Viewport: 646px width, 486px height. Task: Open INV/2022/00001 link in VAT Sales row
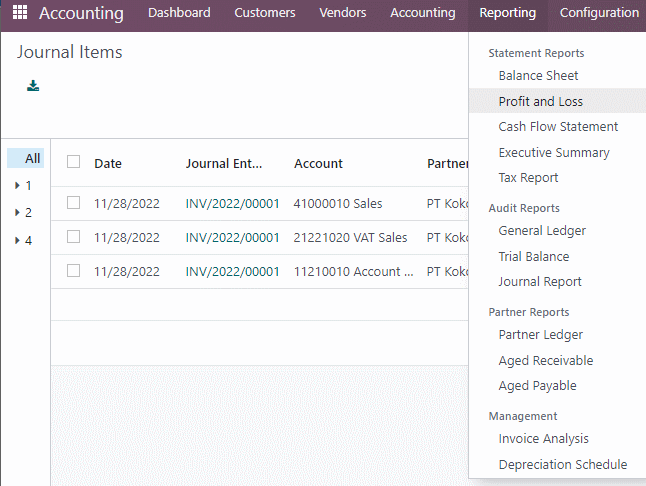(232, 238)
